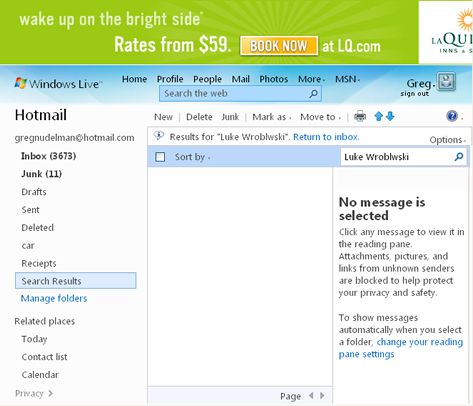Click the Hotmail heading
This screenshot has width=473, height=406.
click(41, 115)
